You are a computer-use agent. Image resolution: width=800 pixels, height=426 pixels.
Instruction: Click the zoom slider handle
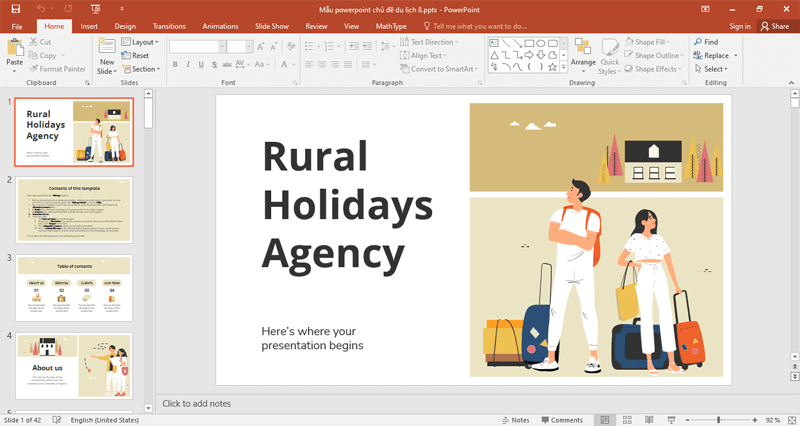[718, 420]
